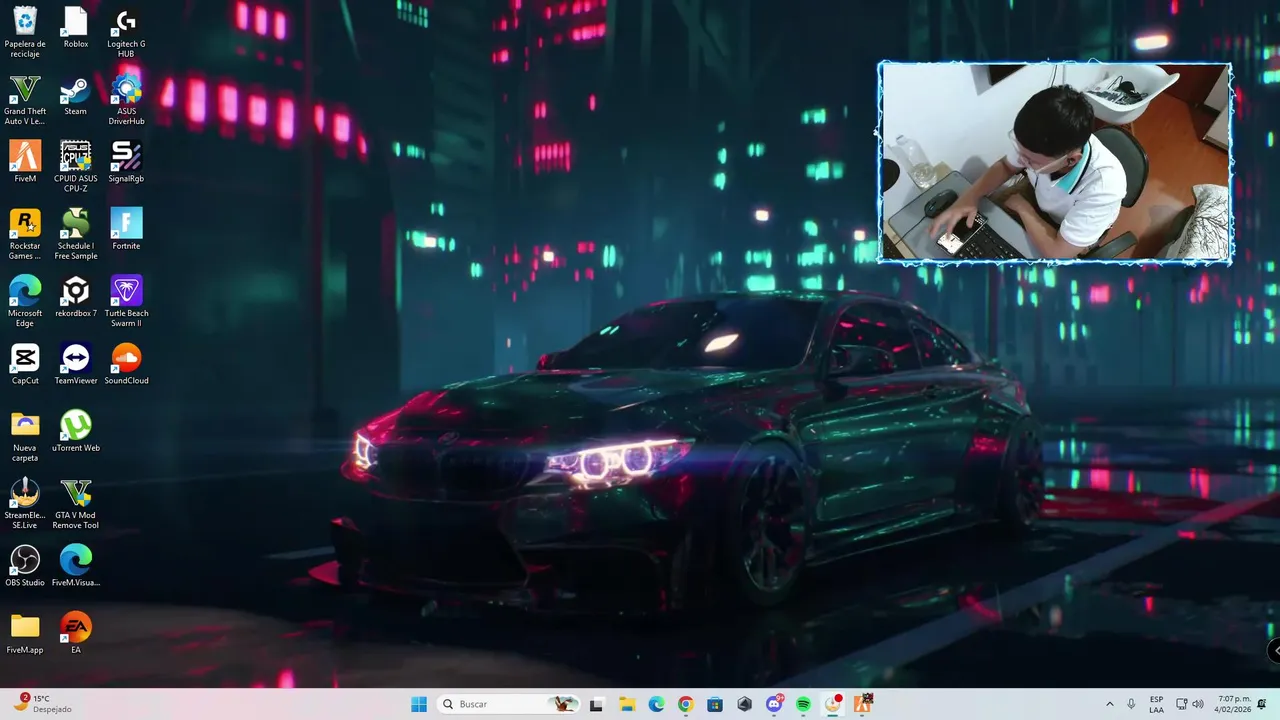The width and height of the screenshot is (1280, 720).
Task: Select the Microsoft Edge desktop shortcut
Action: [x=25, y=301]
